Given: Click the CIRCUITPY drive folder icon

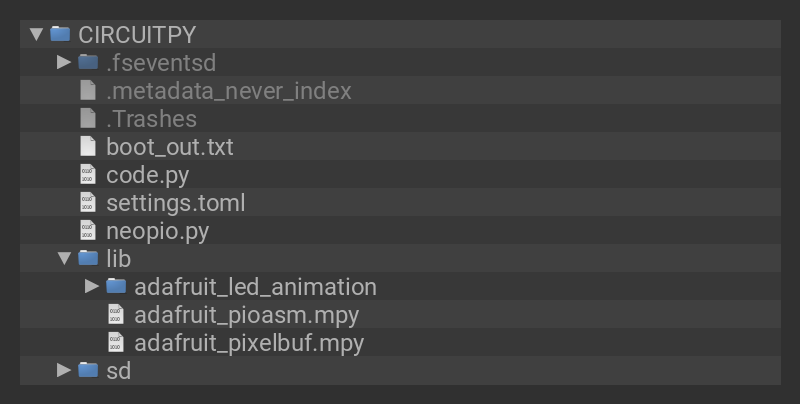Looking at the screenshot, I should coord(60,34).
